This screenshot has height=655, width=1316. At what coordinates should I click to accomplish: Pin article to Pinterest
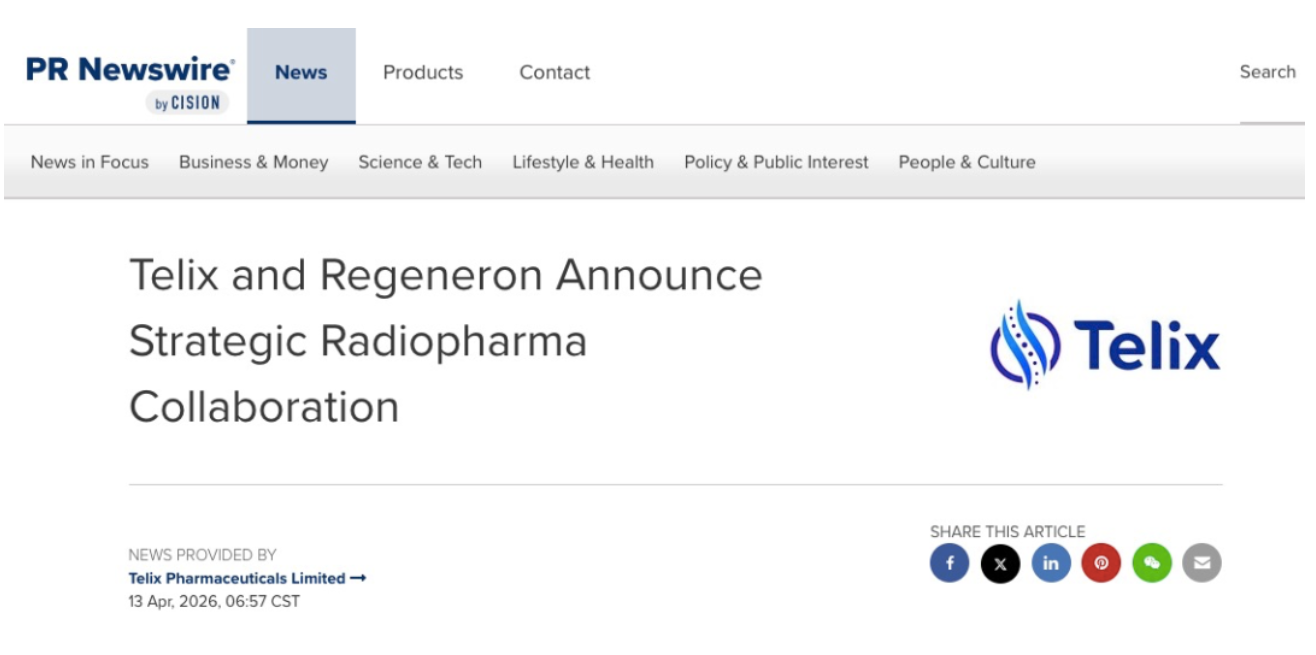point(1101,563)
